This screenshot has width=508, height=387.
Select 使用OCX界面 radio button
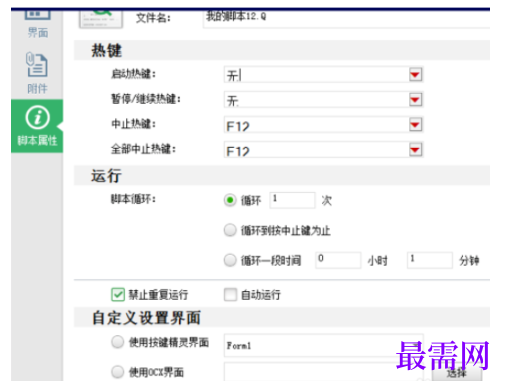tap(118, 372)
